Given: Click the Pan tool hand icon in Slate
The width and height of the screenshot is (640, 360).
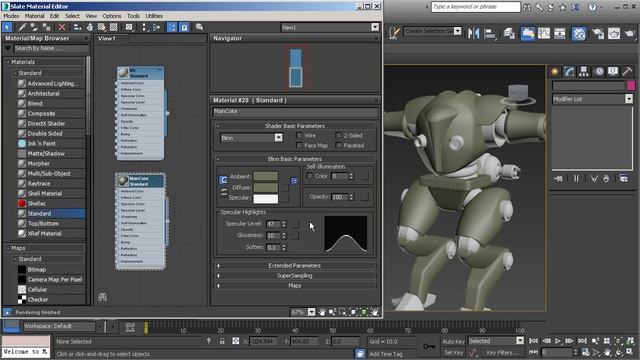Looking at the screenshot, I should coord(322,312).
